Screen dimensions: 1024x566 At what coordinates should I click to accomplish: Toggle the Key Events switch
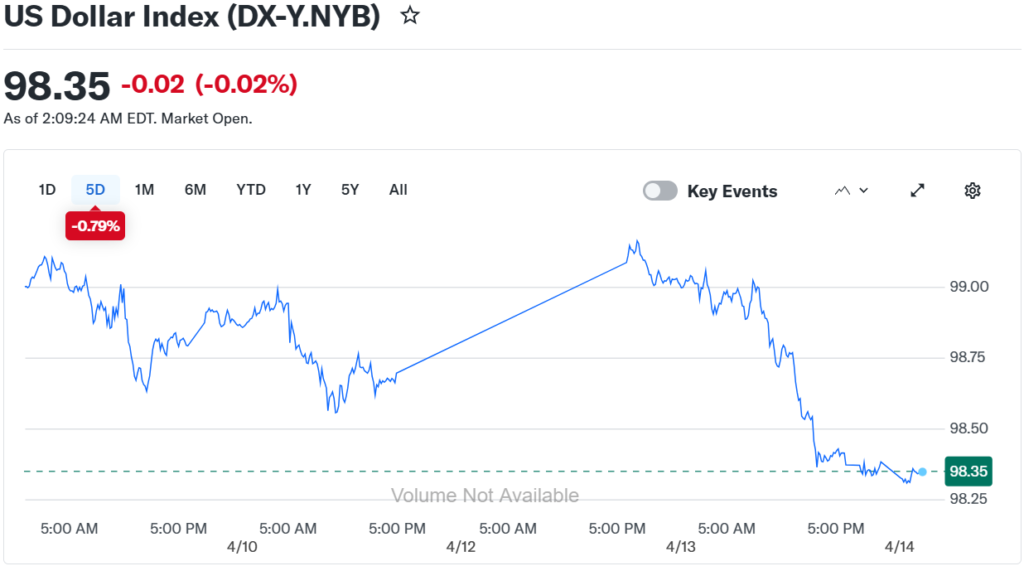(x=660, y=191)
